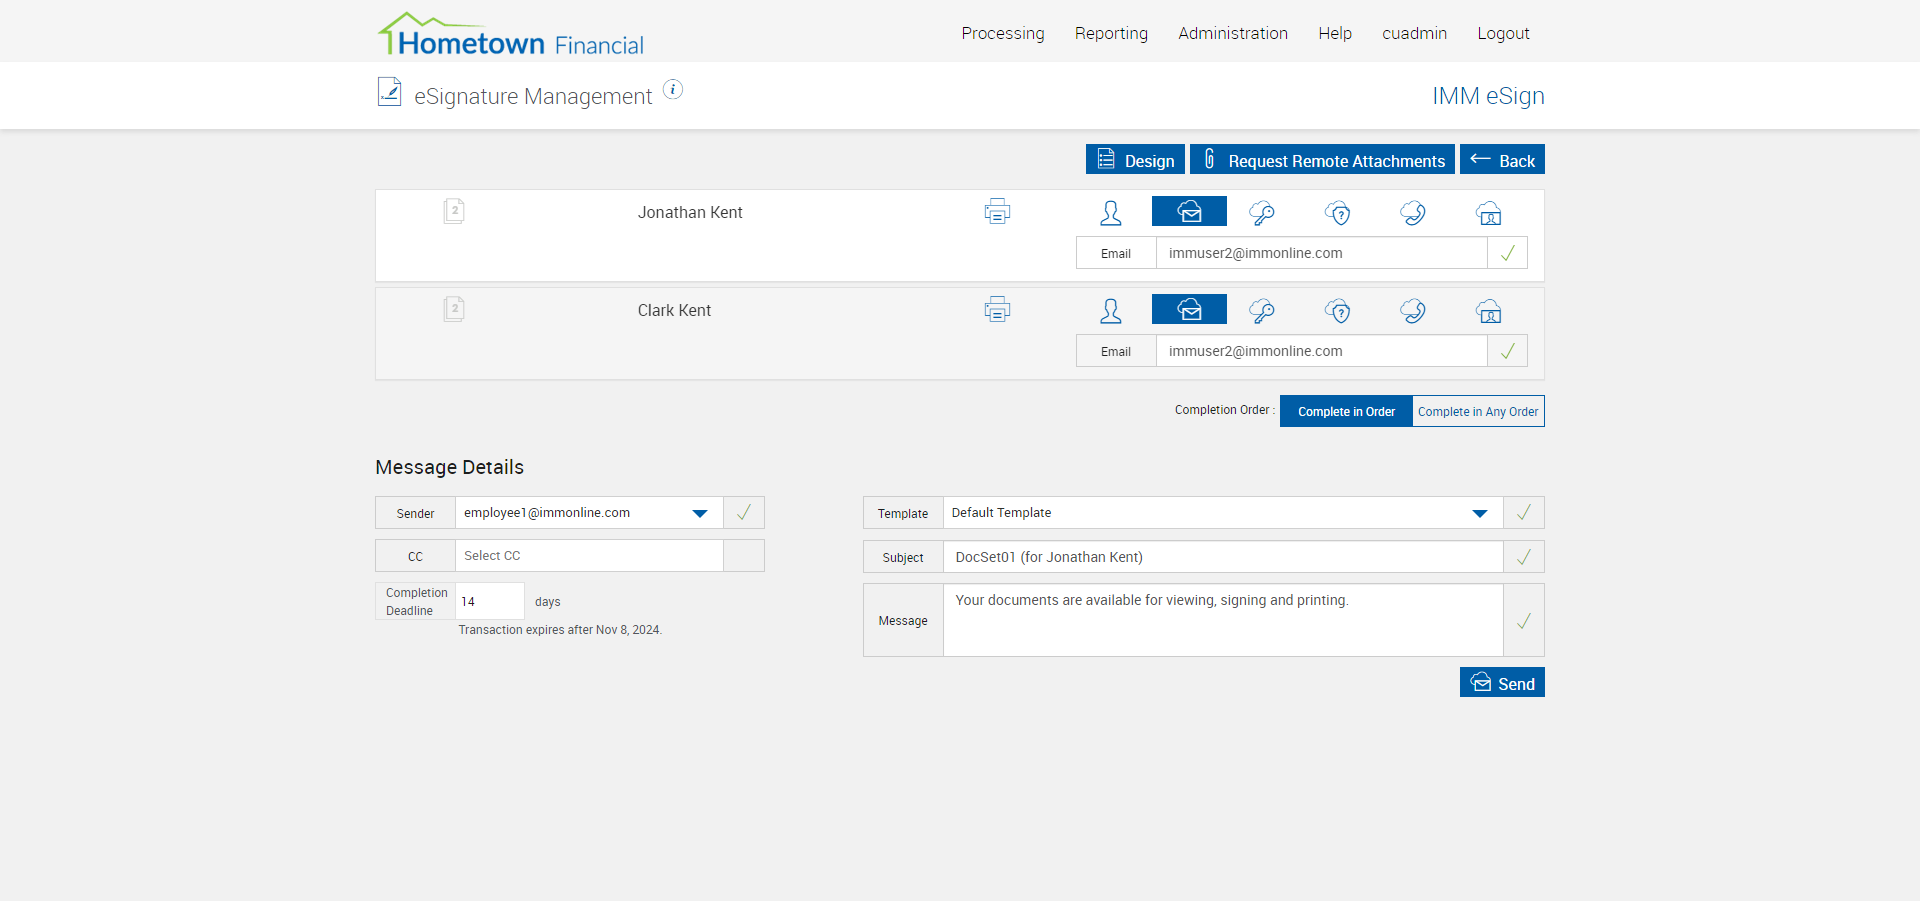The image size is (1920, 901).
Task: Click the Request Remote Attachments button
Action: [1322, 160]
